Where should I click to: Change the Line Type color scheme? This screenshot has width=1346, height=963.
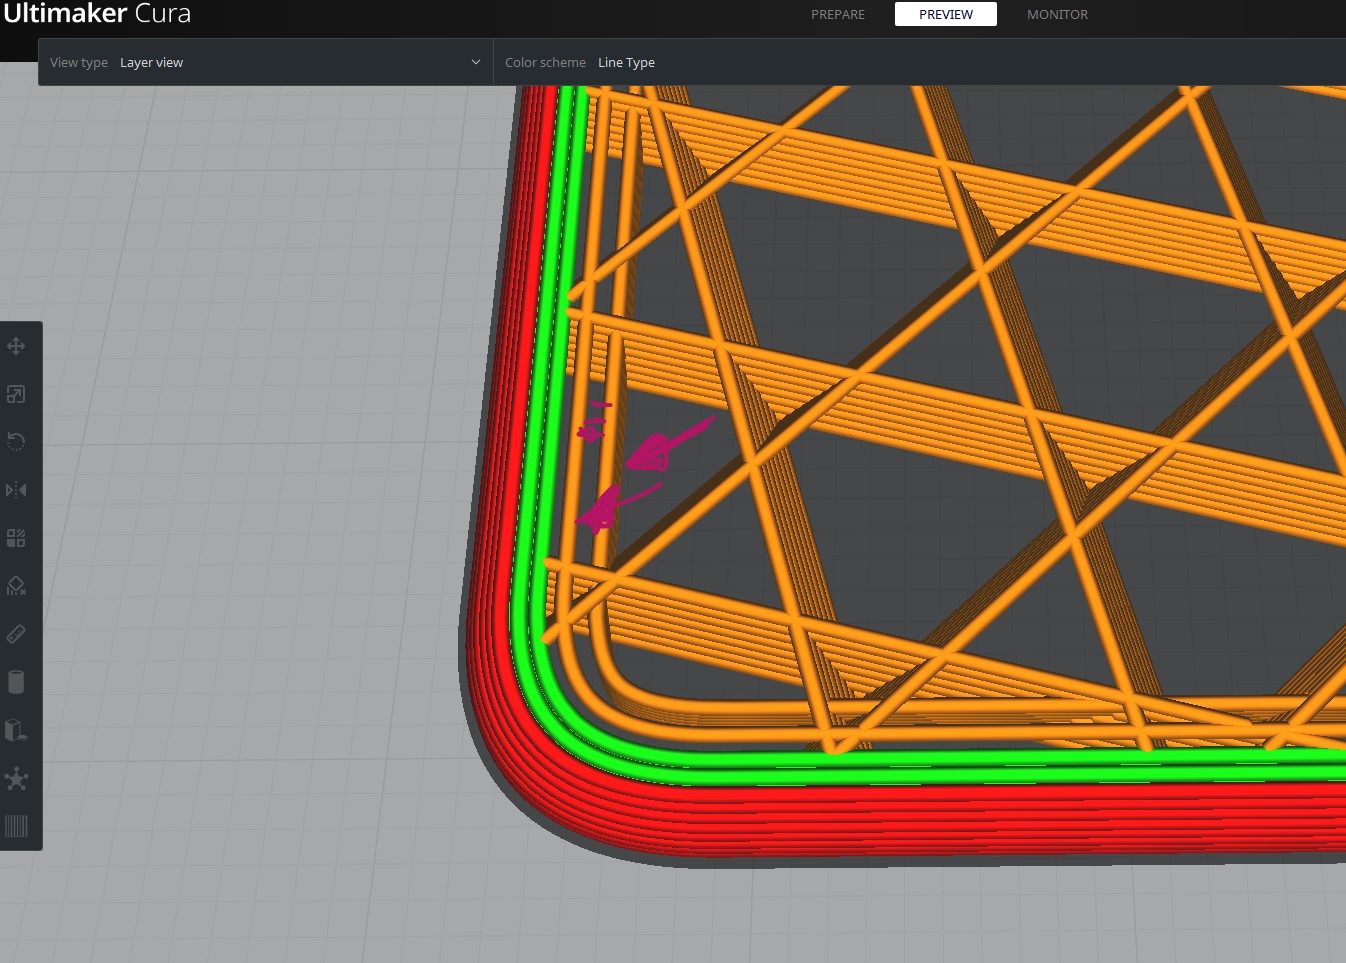coord(626,62)
